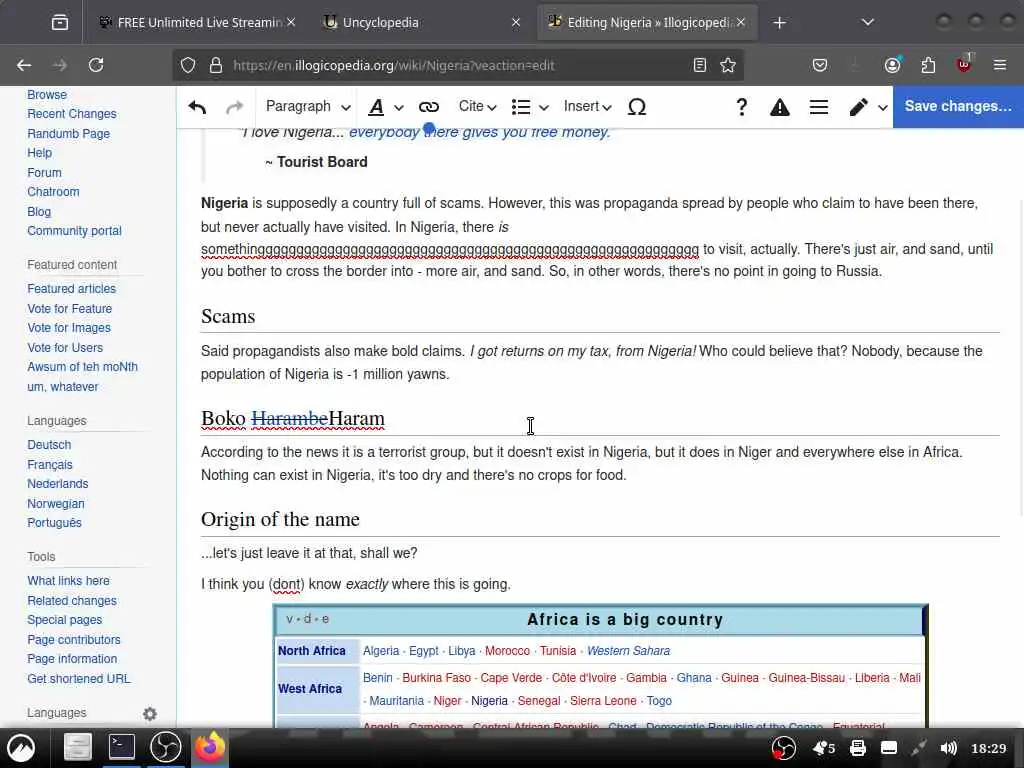The width and height of the screenshot is (1024, 768).
Task: Open What links here tool
Action: (69, 581)
